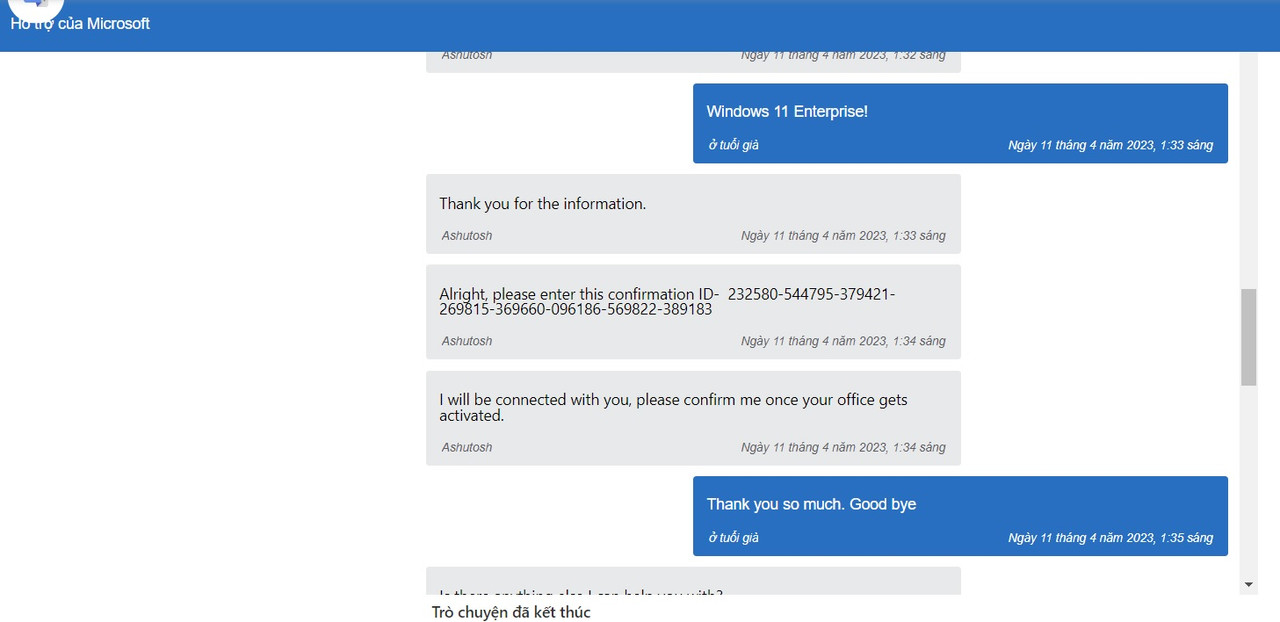The height and width of the screenshot is (622, 1280).
Task: Click the Microsoft Support logo icon
Action: [x=36, y=6]
